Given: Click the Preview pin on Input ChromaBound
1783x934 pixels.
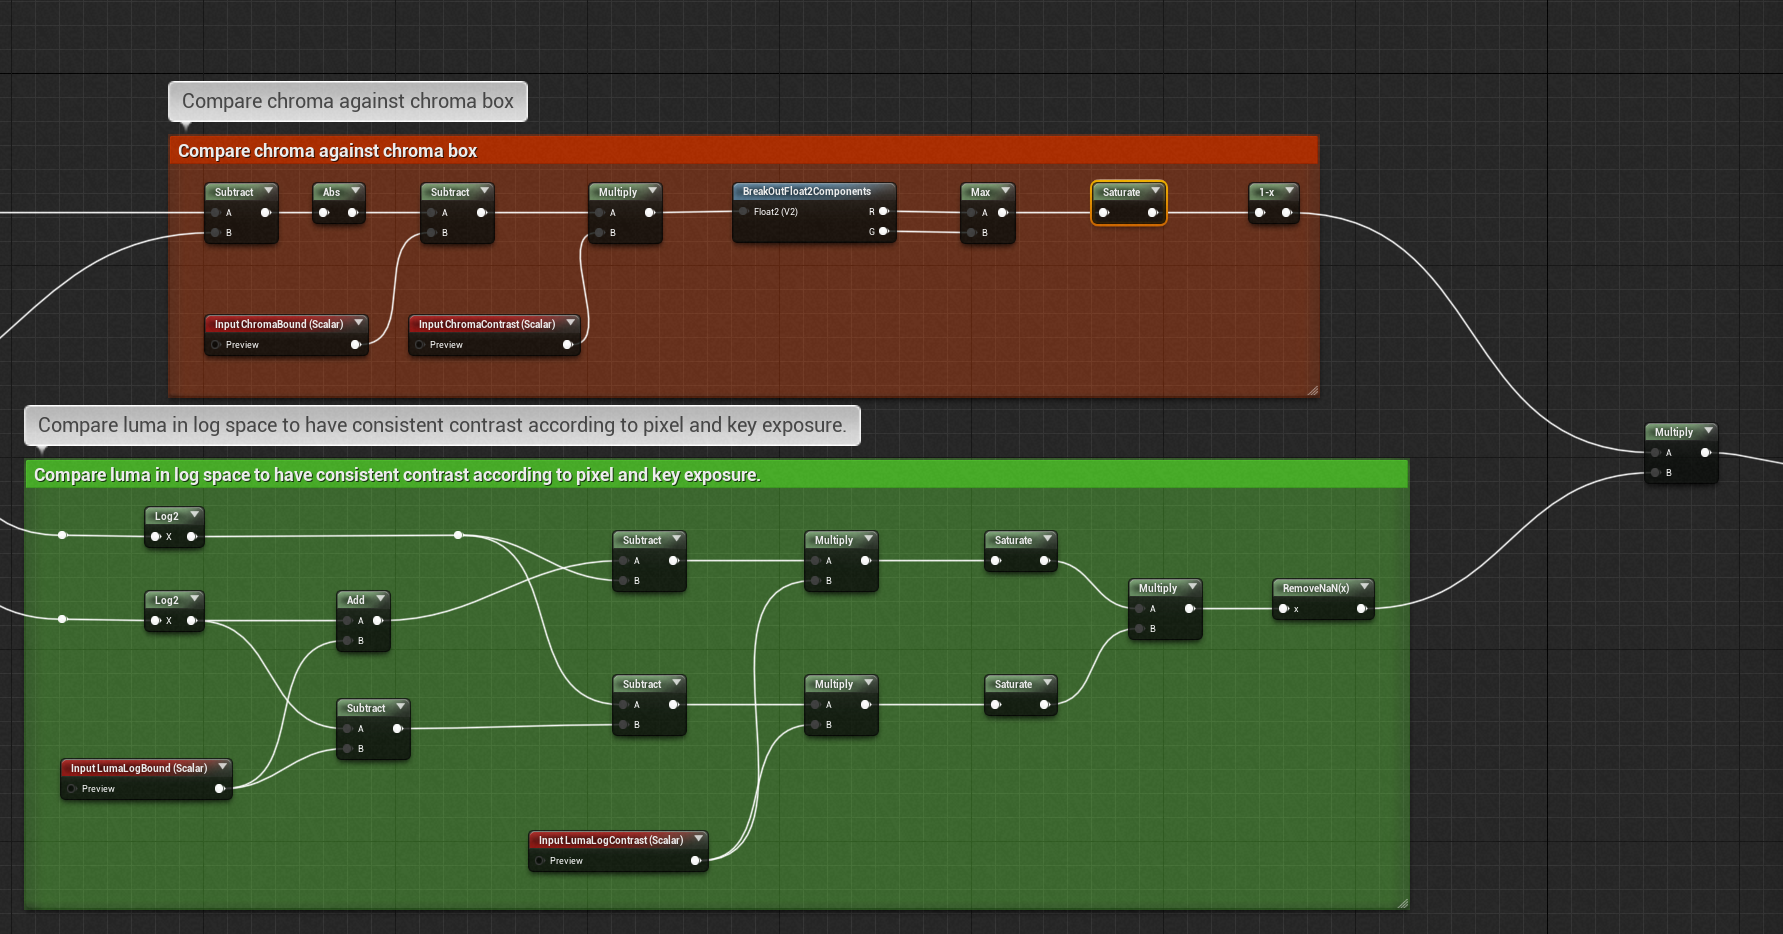Looking at the screenshot, I should [216, 345].
